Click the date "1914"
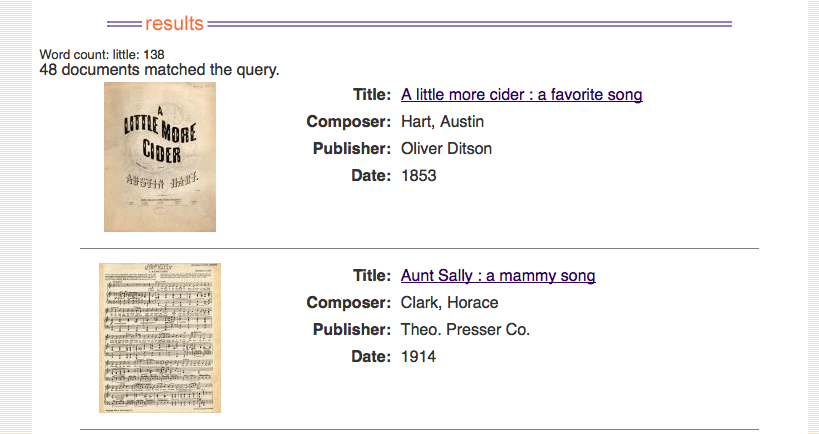819x434 pixels. coord(419,357)
